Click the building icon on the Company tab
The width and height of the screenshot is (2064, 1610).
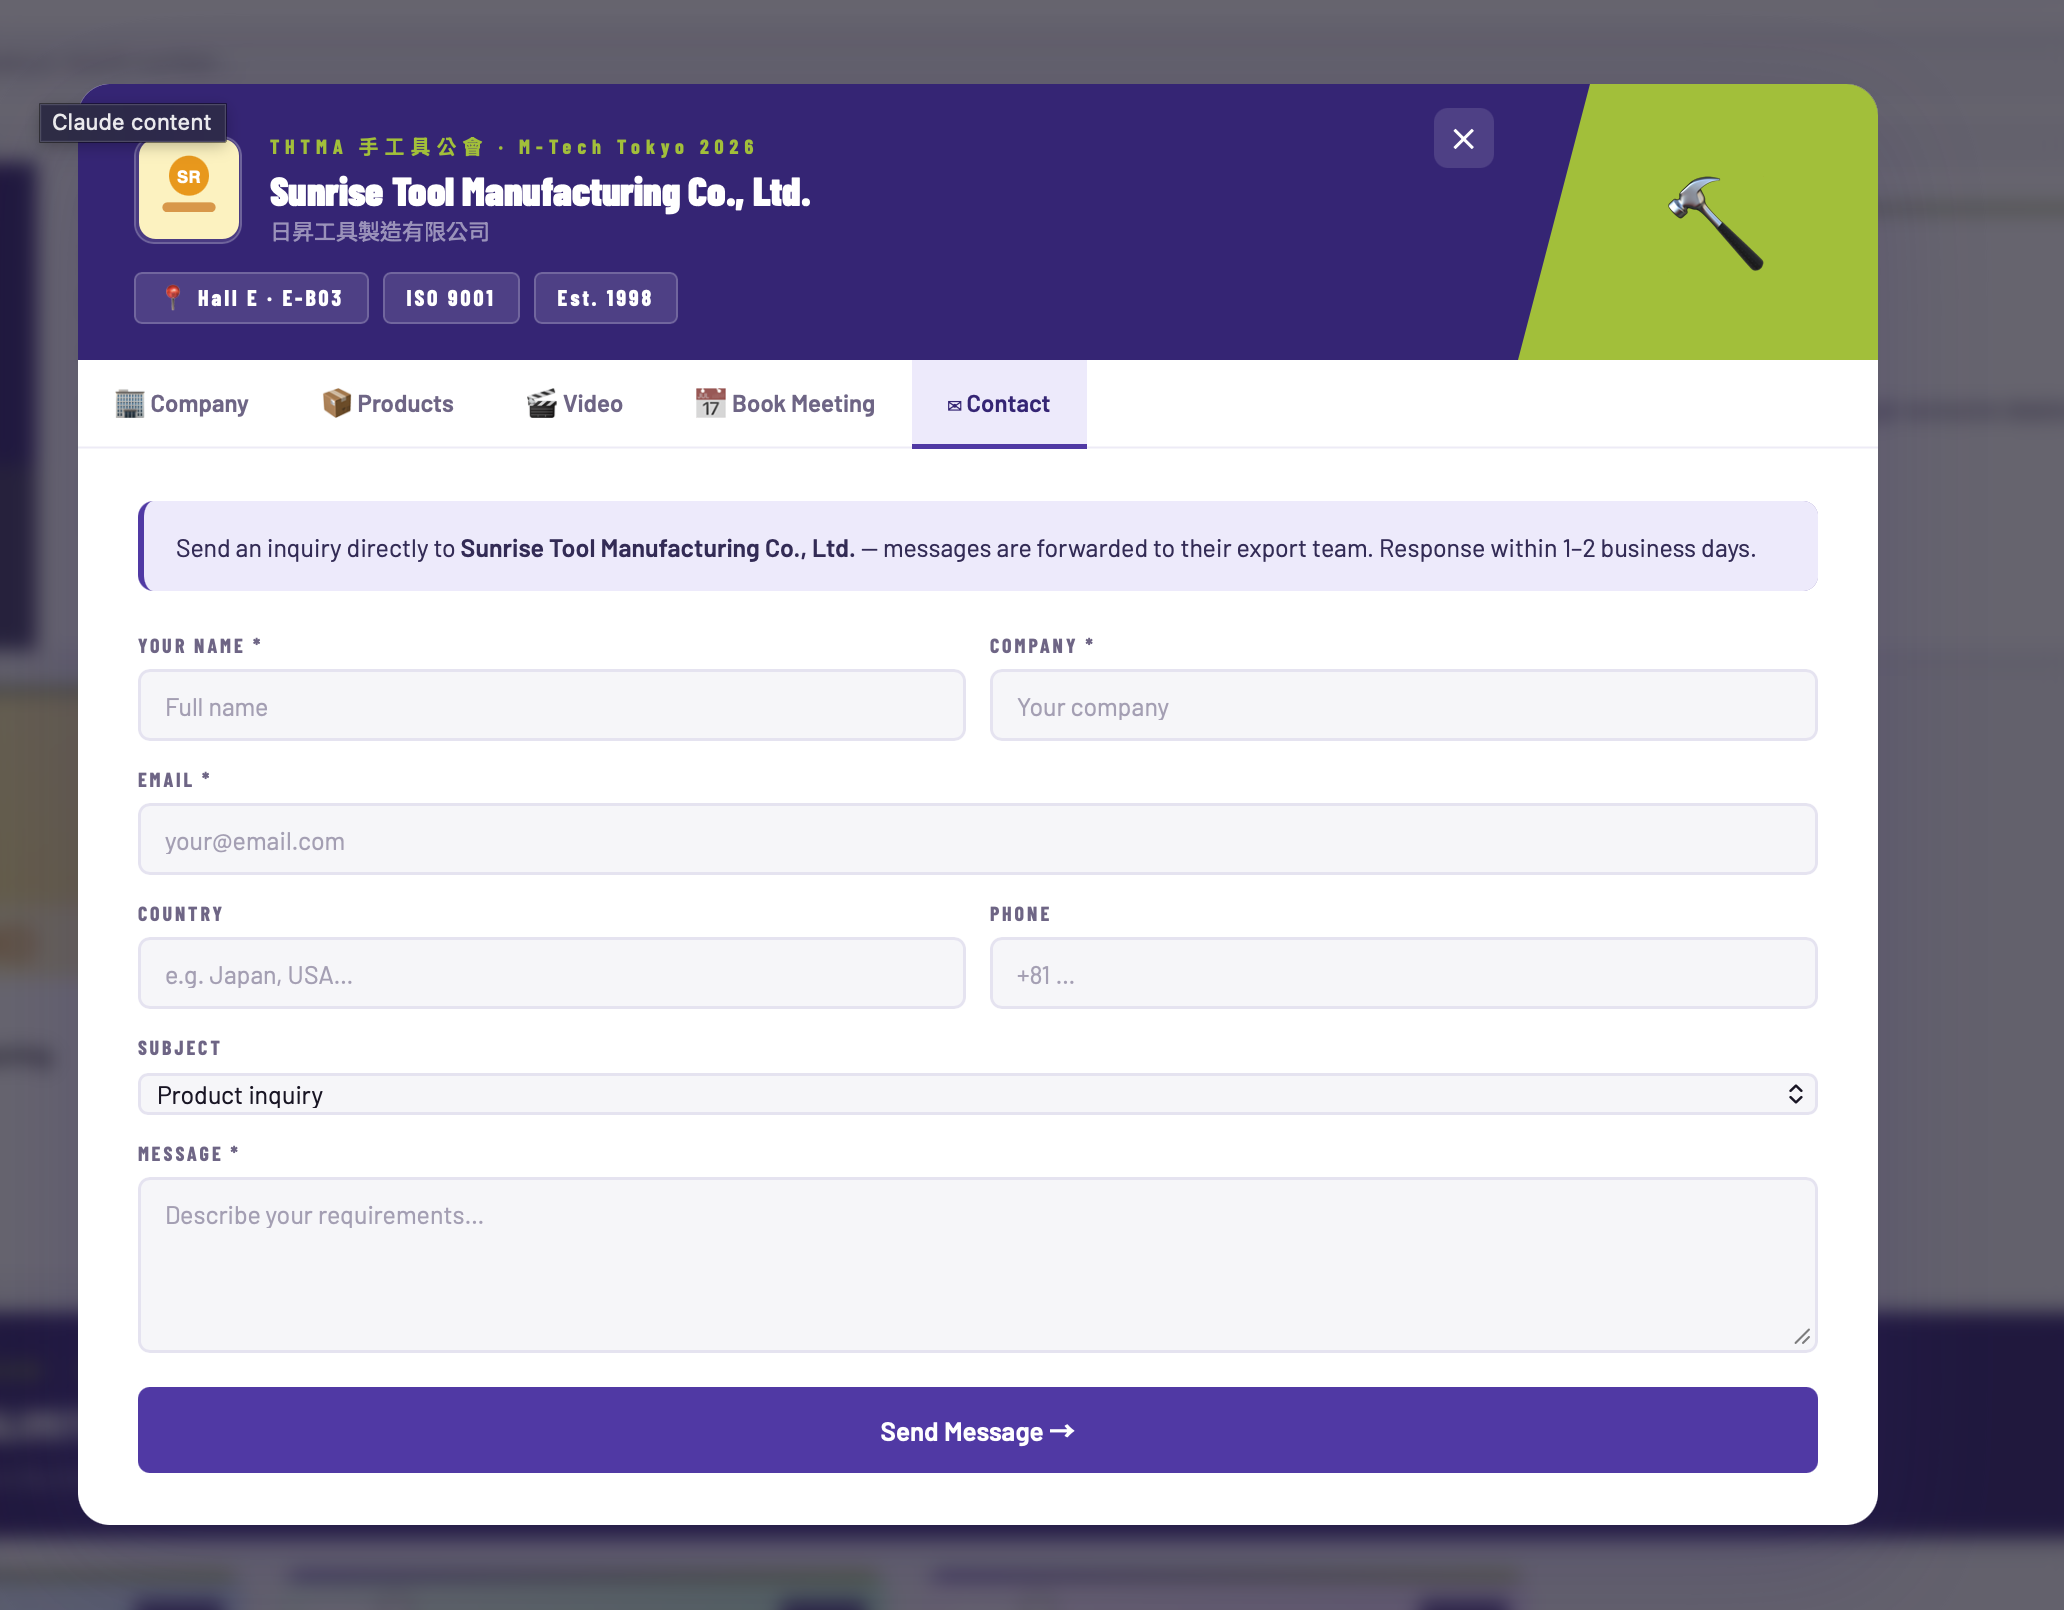(x=129, y=404)
